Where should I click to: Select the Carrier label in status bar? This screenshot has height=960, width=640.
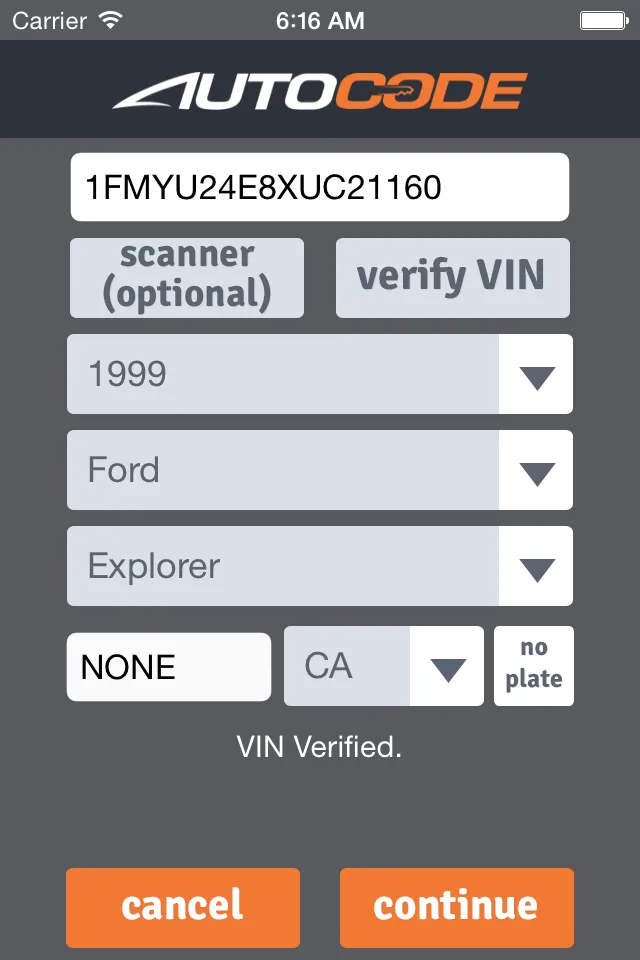[x=48, y=19]
